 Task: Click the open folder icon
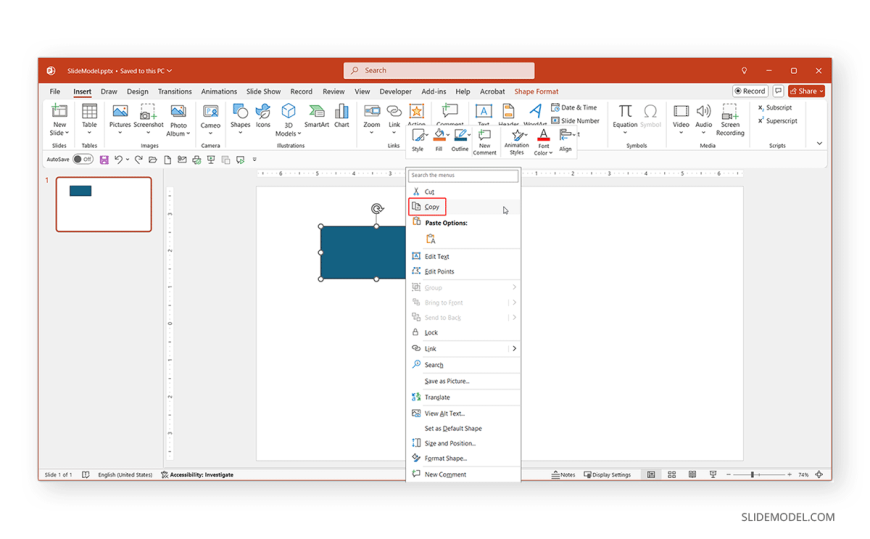pyautogui.click(x=153, y=160)
